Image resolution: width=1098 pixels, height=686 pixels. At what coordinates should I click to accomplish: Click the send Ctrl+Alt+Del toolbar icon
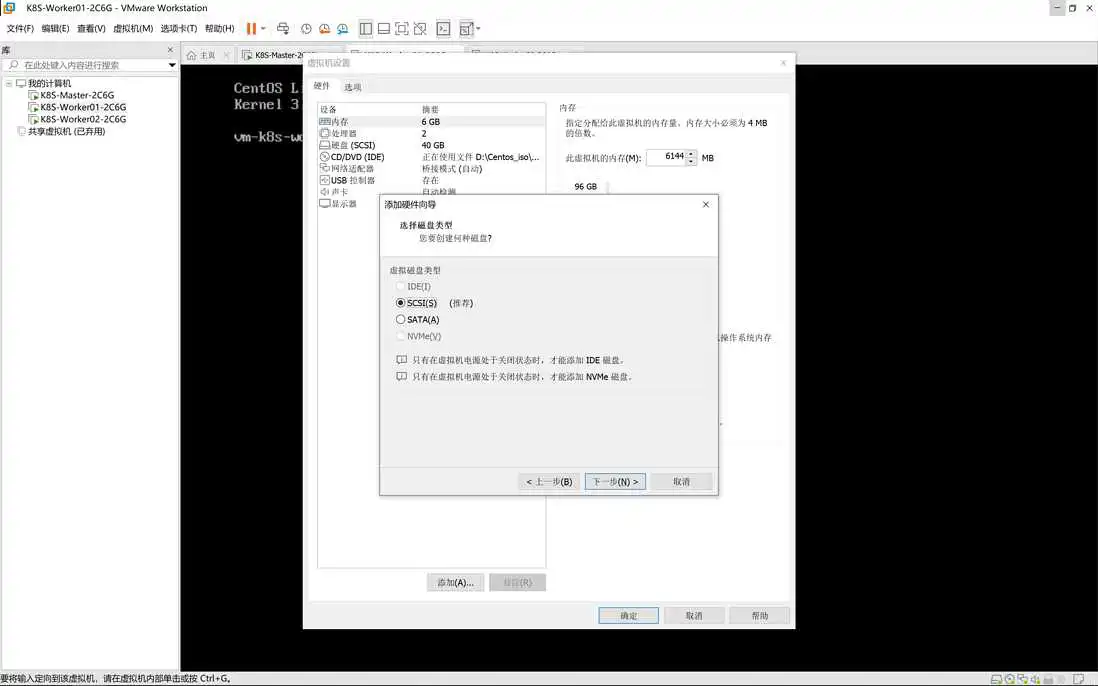click(x=283, y=28)
